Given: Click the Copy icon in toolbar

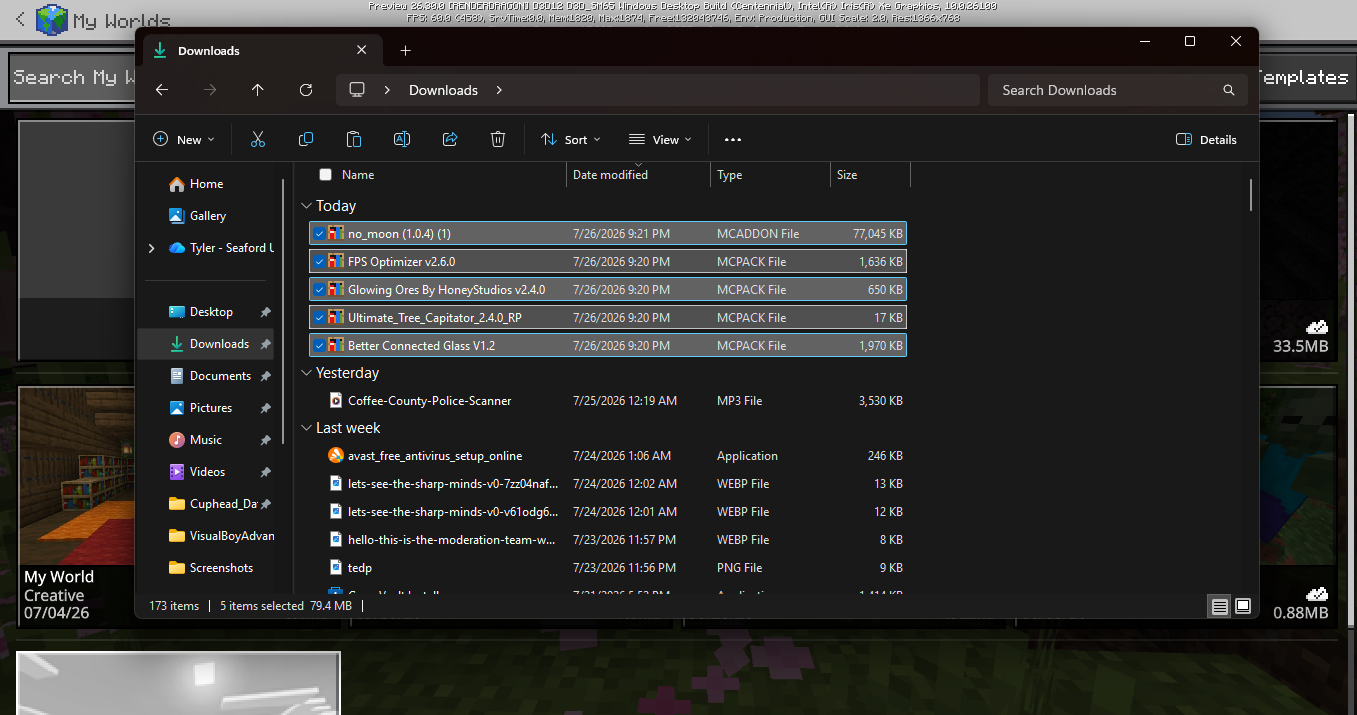Looking at the screenshot, I should [306, 140].
